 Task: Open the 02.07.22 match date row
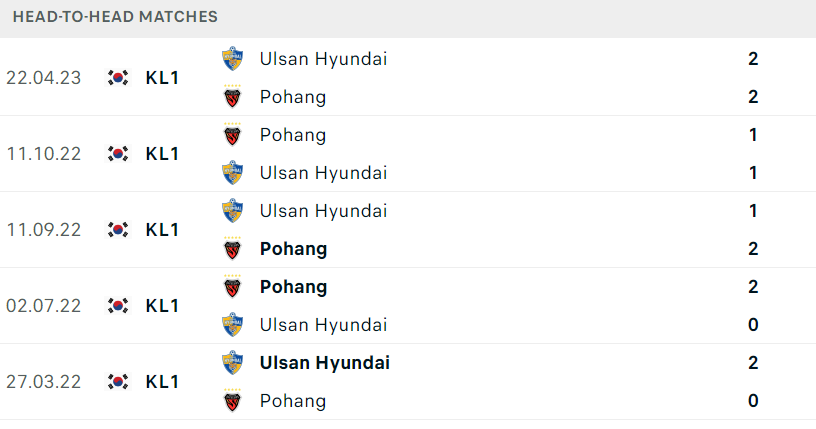(408, 306)
